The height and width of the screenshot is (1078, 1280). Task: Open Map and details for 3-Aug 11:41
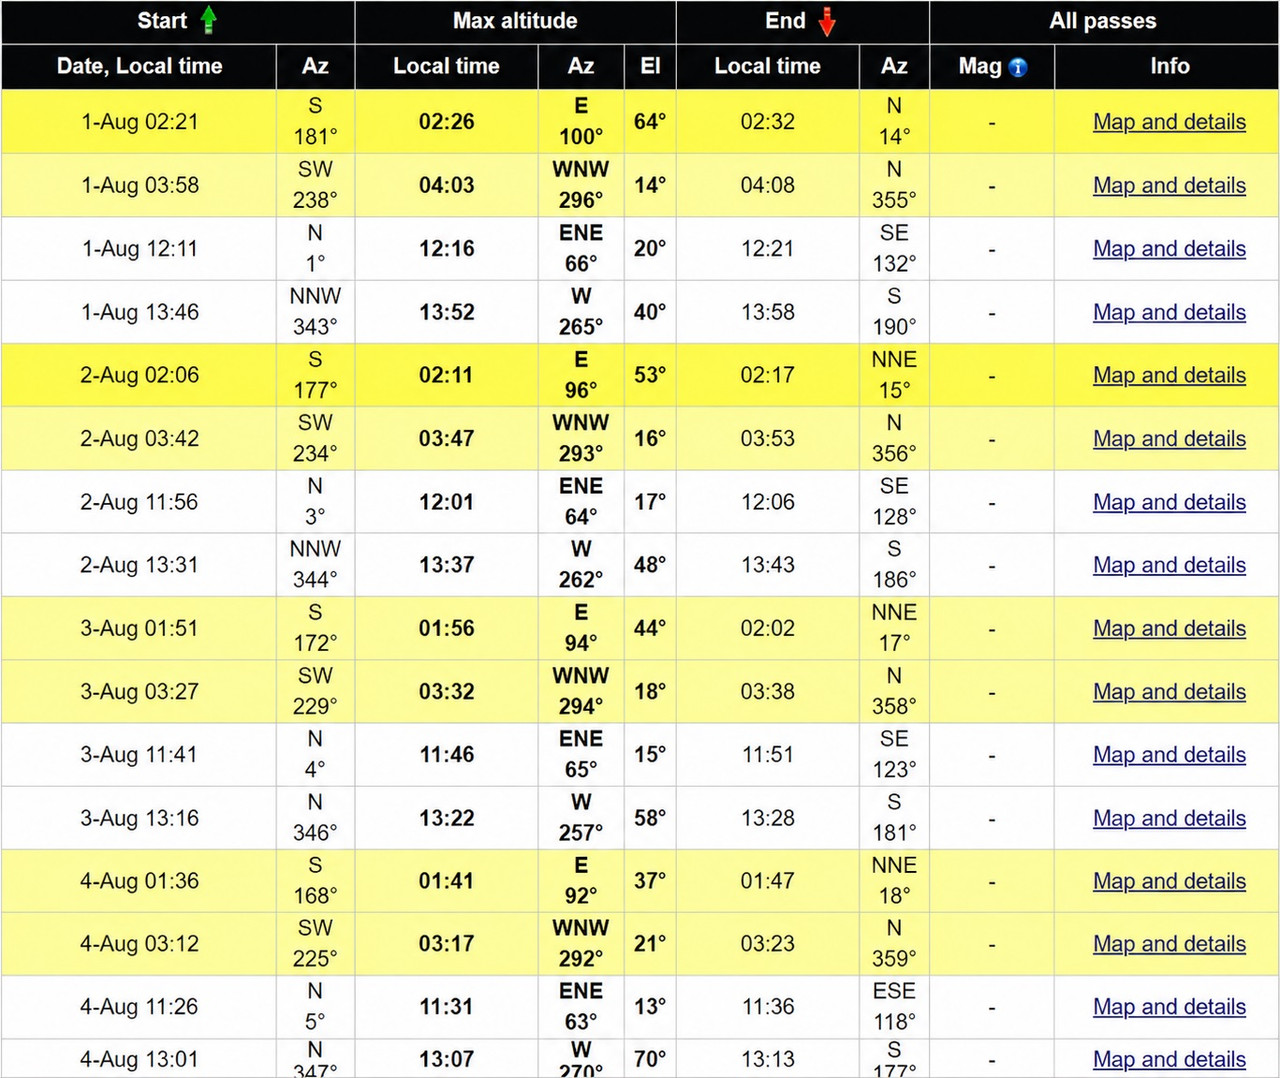1169,755
